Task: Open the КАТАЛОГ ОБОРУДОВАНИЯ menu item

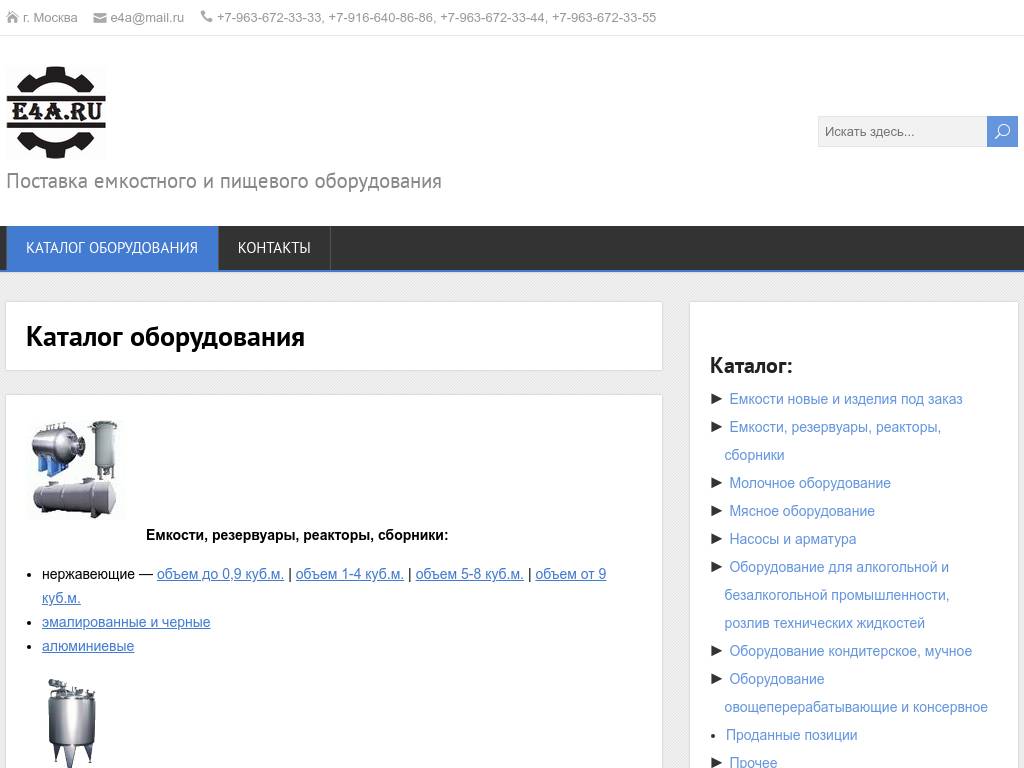Action: pos(112,248)
